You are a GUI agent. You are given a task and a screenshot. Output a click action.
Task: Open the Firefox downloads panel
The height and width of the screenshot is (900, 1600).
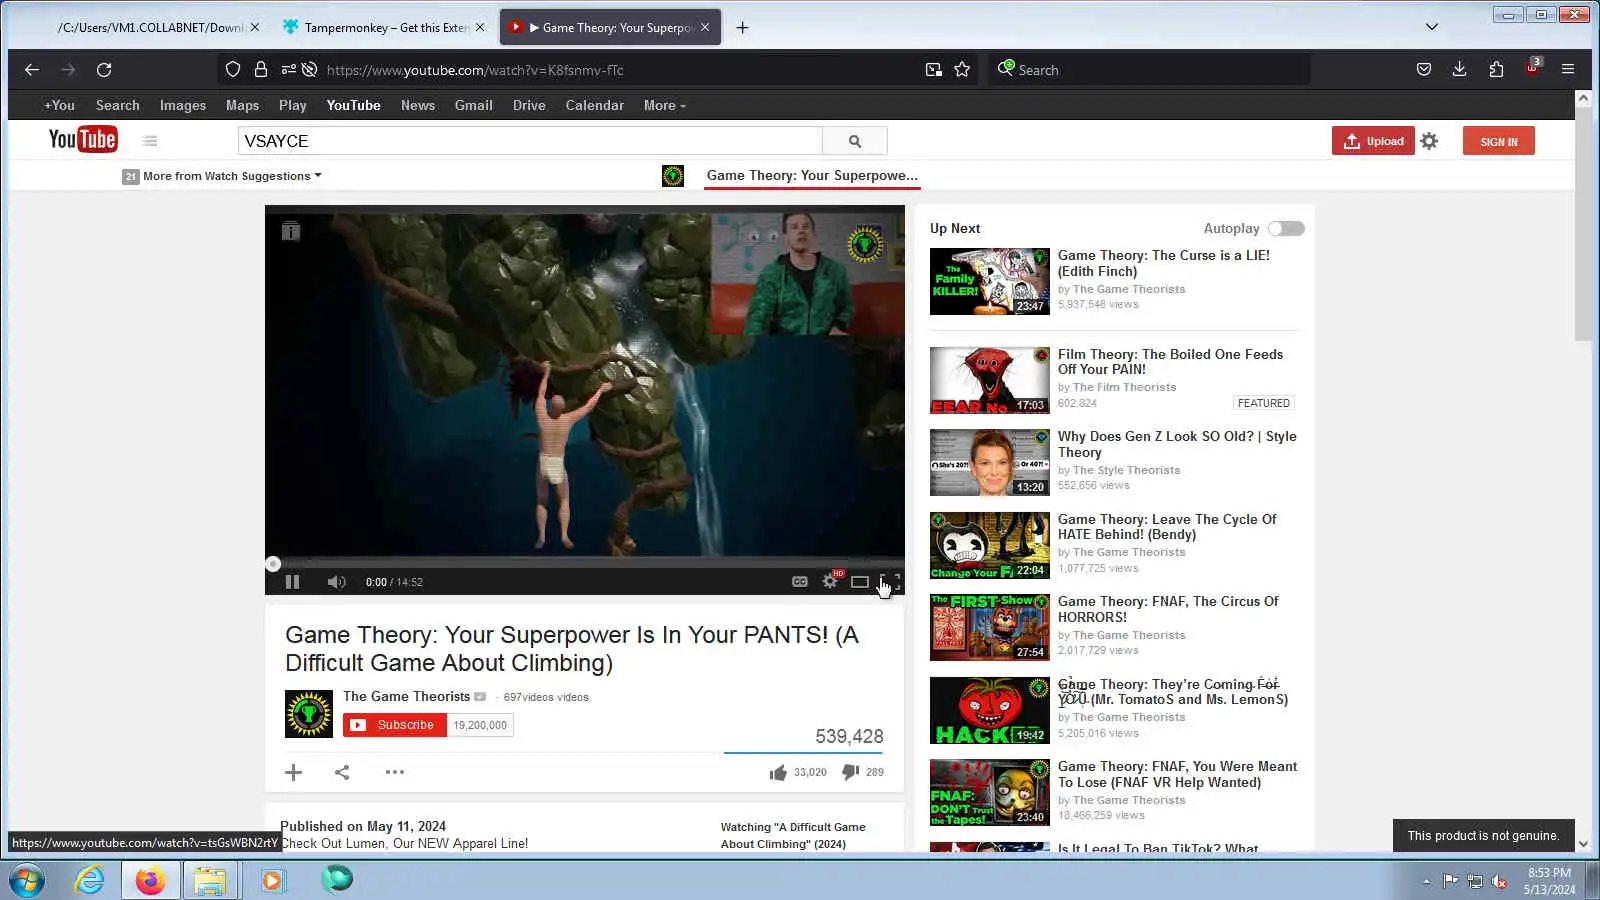click(1460, 70)
